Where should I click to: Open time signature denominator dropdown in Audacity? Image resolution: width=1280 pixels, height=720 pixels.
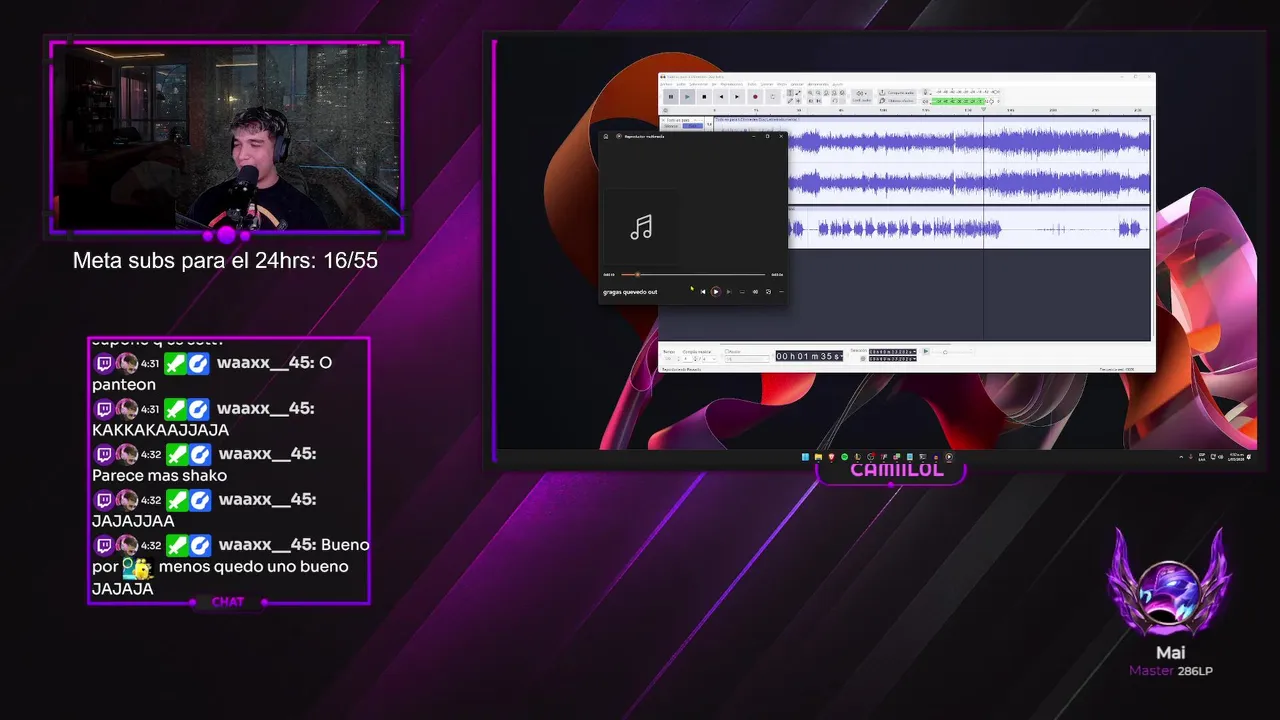coord(709,359)
